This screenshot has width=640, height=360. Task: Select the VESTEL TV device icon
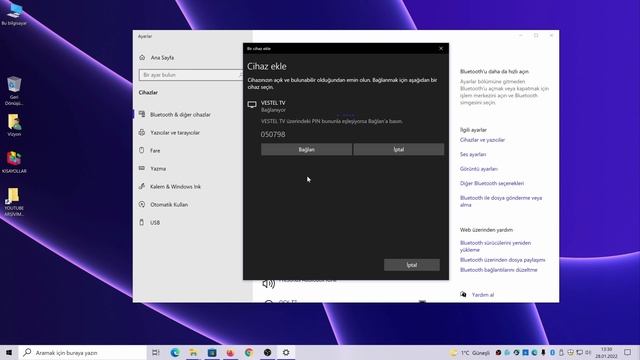tap(252, 105)
